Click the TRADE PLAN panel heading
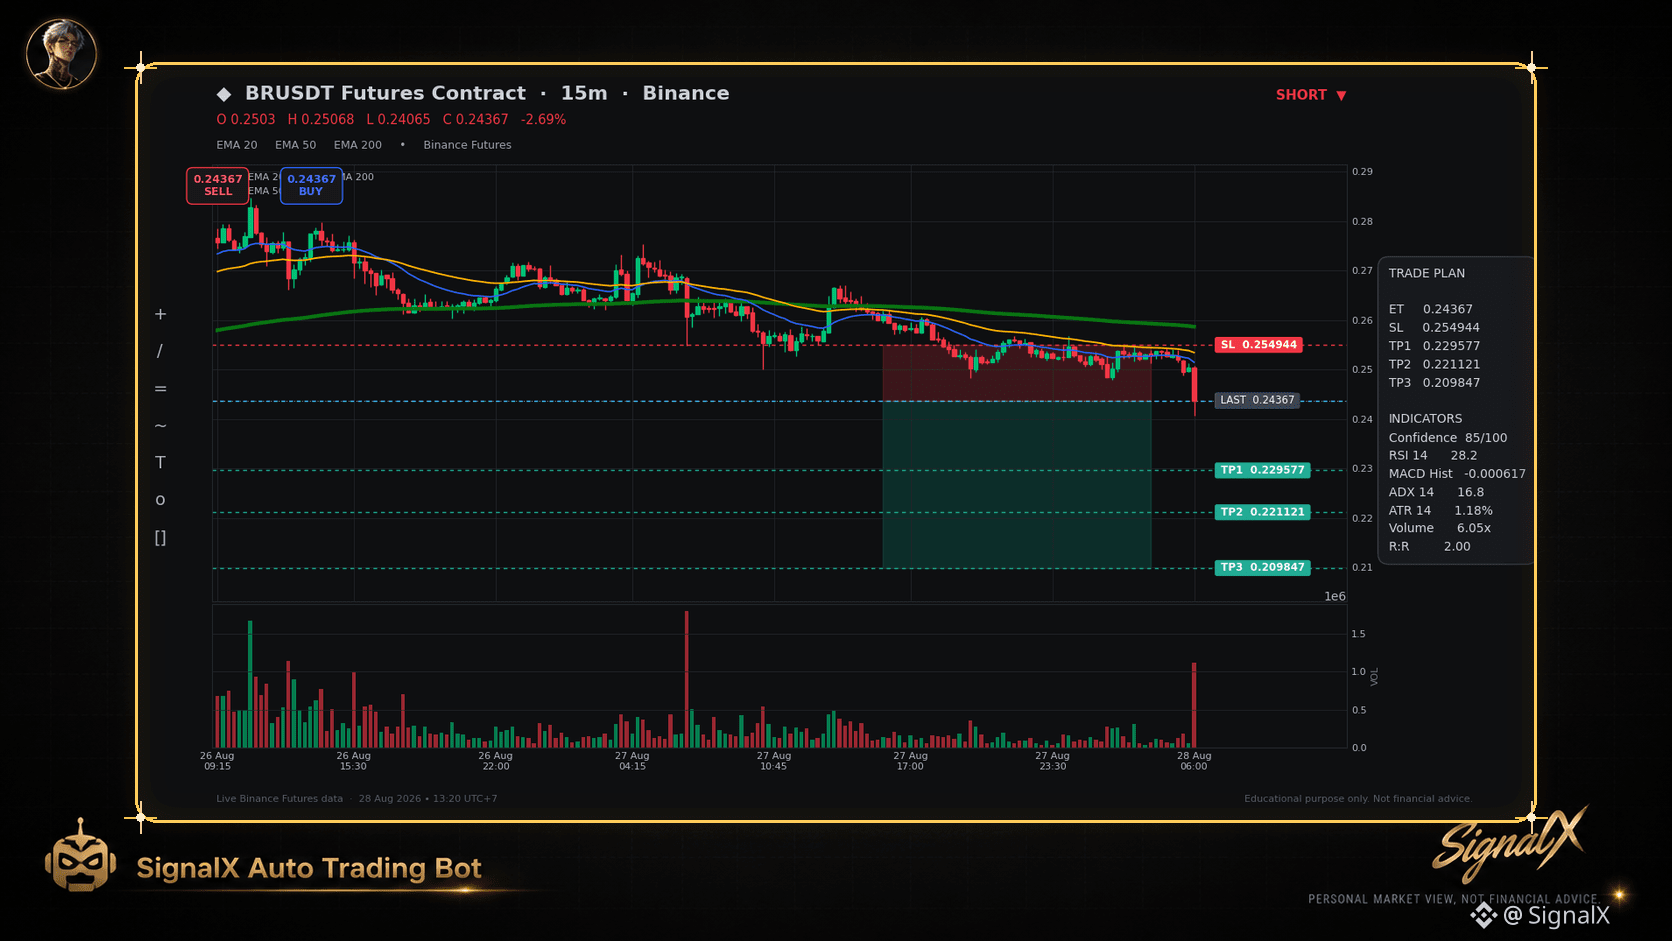 click(1427, 273)
